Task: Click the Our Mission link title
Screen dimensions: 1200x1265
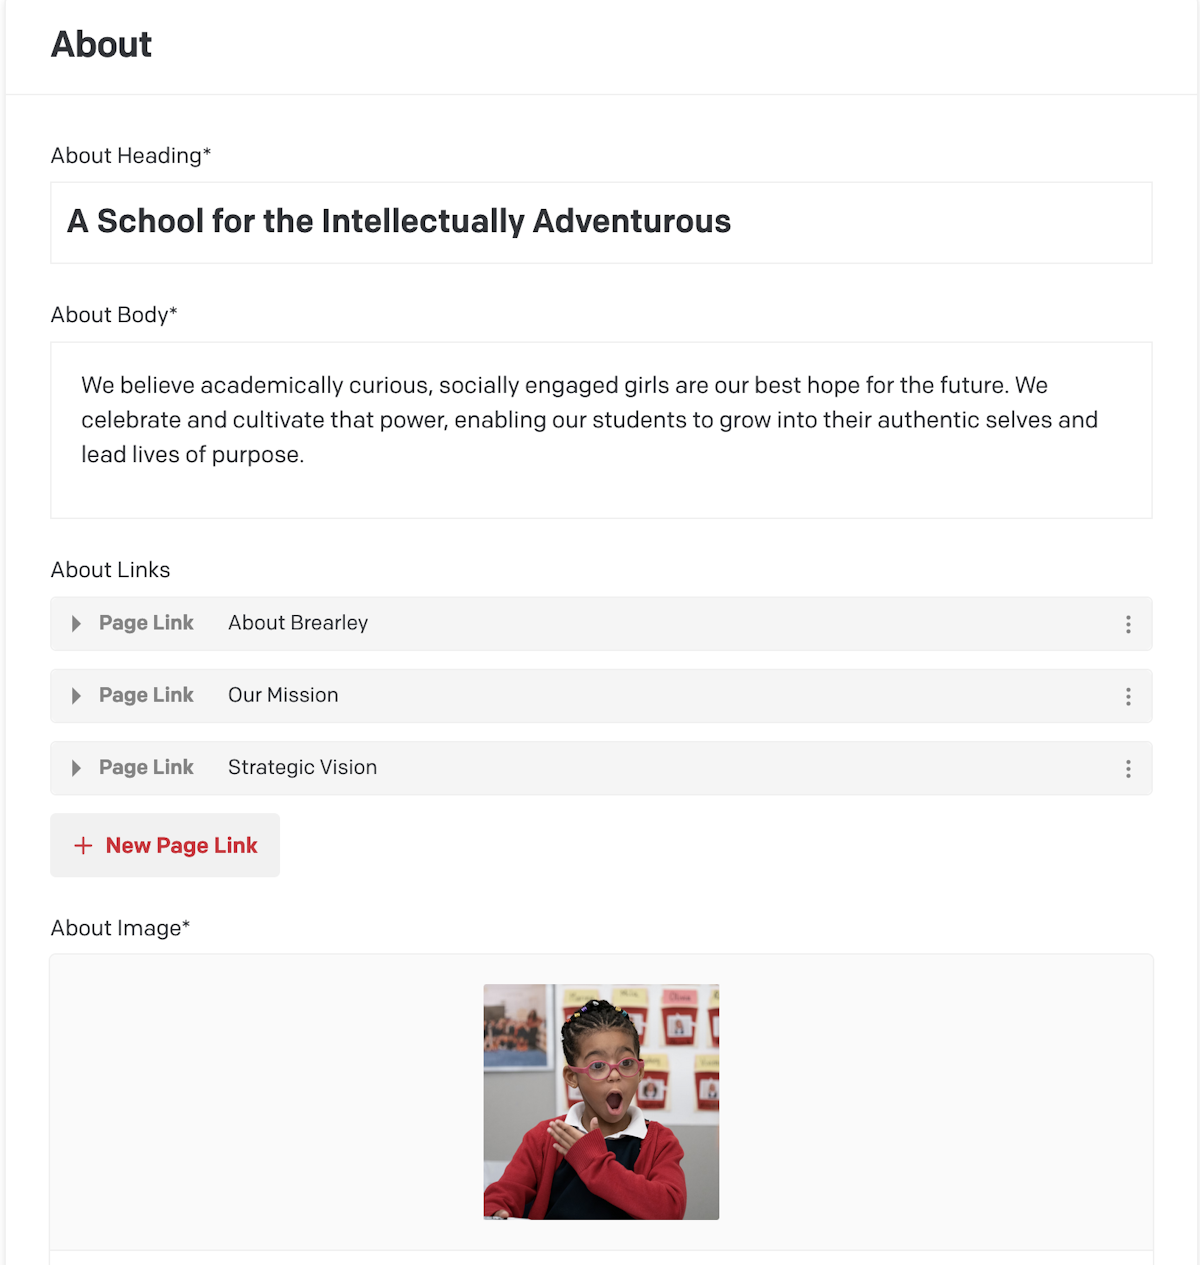Action: [x=283, y=695]
